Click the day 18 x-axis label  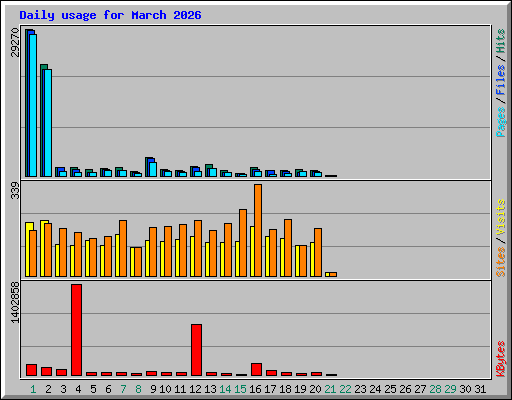[285, 389]
